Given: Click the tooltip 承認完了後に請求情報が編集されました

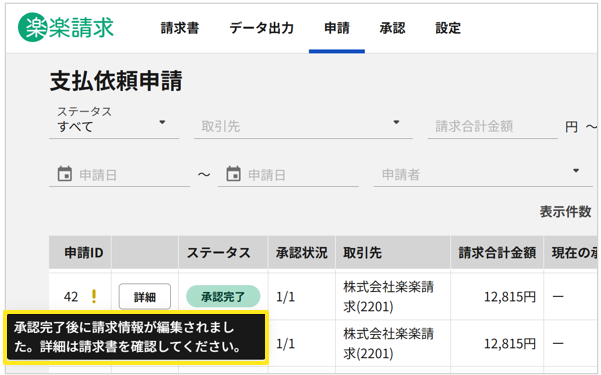Looking at the screenshot, I should pyautogui.click(x=136, y=337).
